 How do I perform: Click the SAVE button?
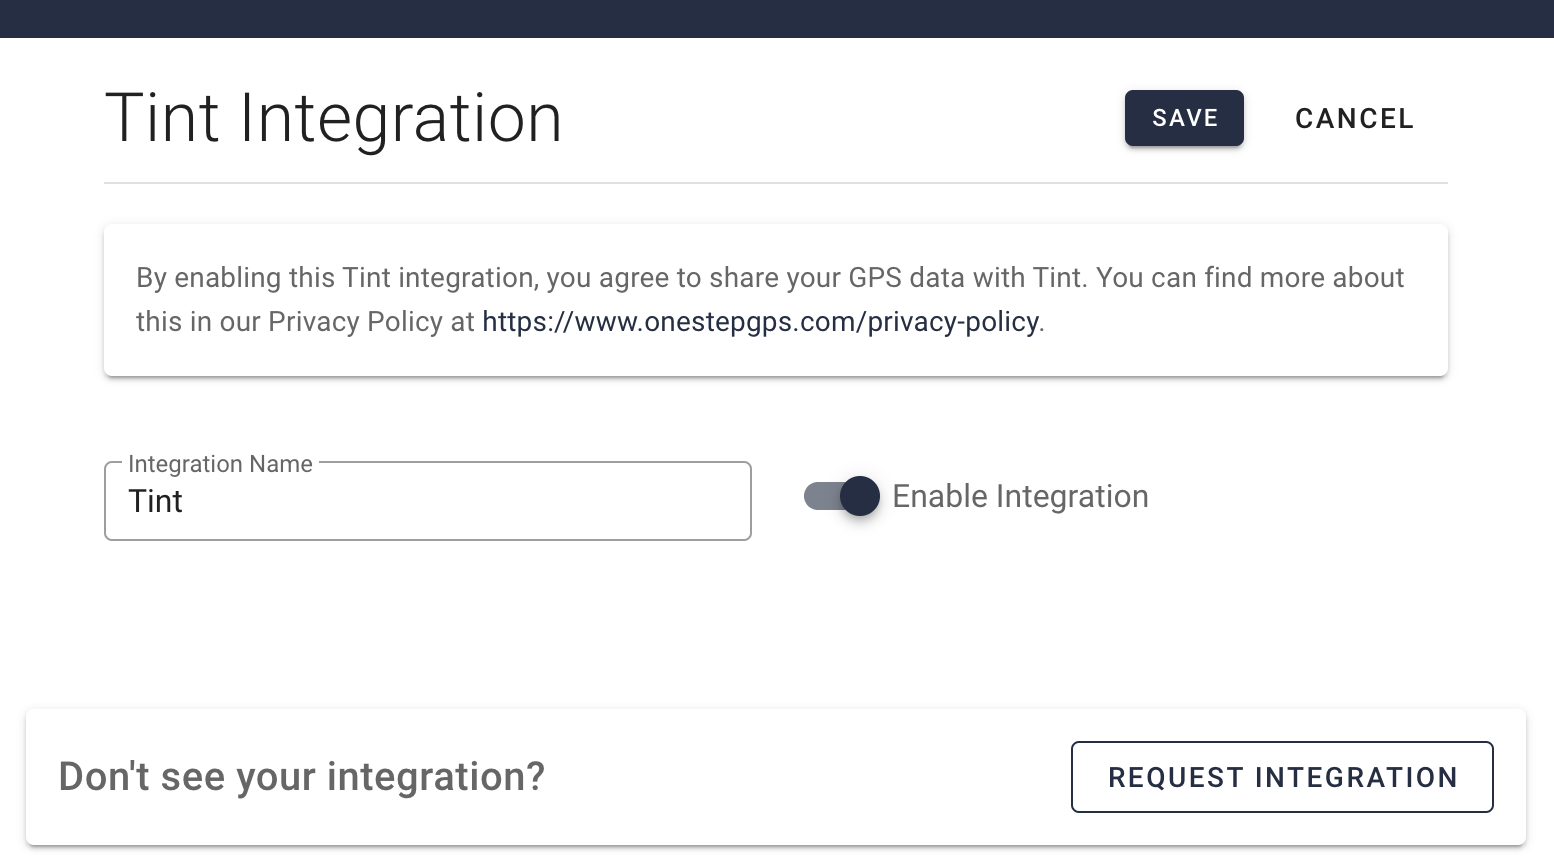coord(1184,118)
